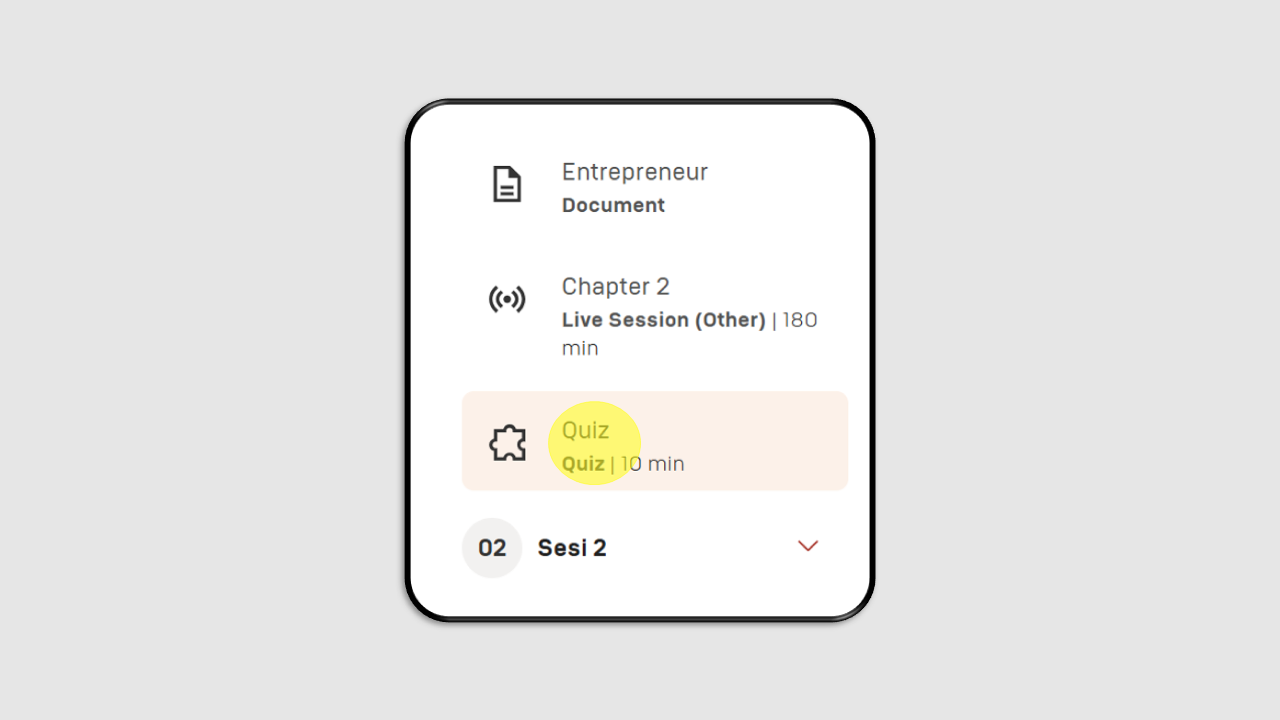Image resolution: width=1280 pixels, height=720 pixels.
Task: Click the 02 circular session badge
Action: [x=492, y=548]
